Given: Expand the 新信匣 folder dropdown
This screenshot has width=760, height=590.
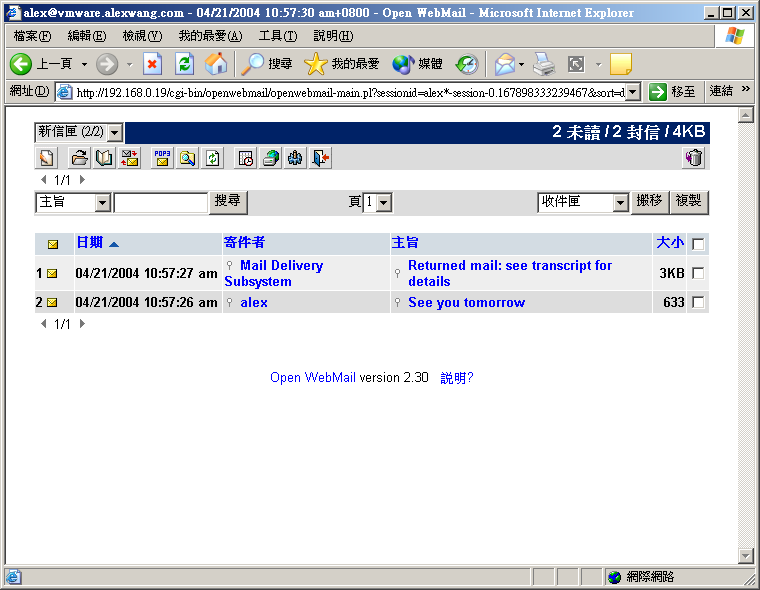Looking at the screenshot, I should [115, 133].
